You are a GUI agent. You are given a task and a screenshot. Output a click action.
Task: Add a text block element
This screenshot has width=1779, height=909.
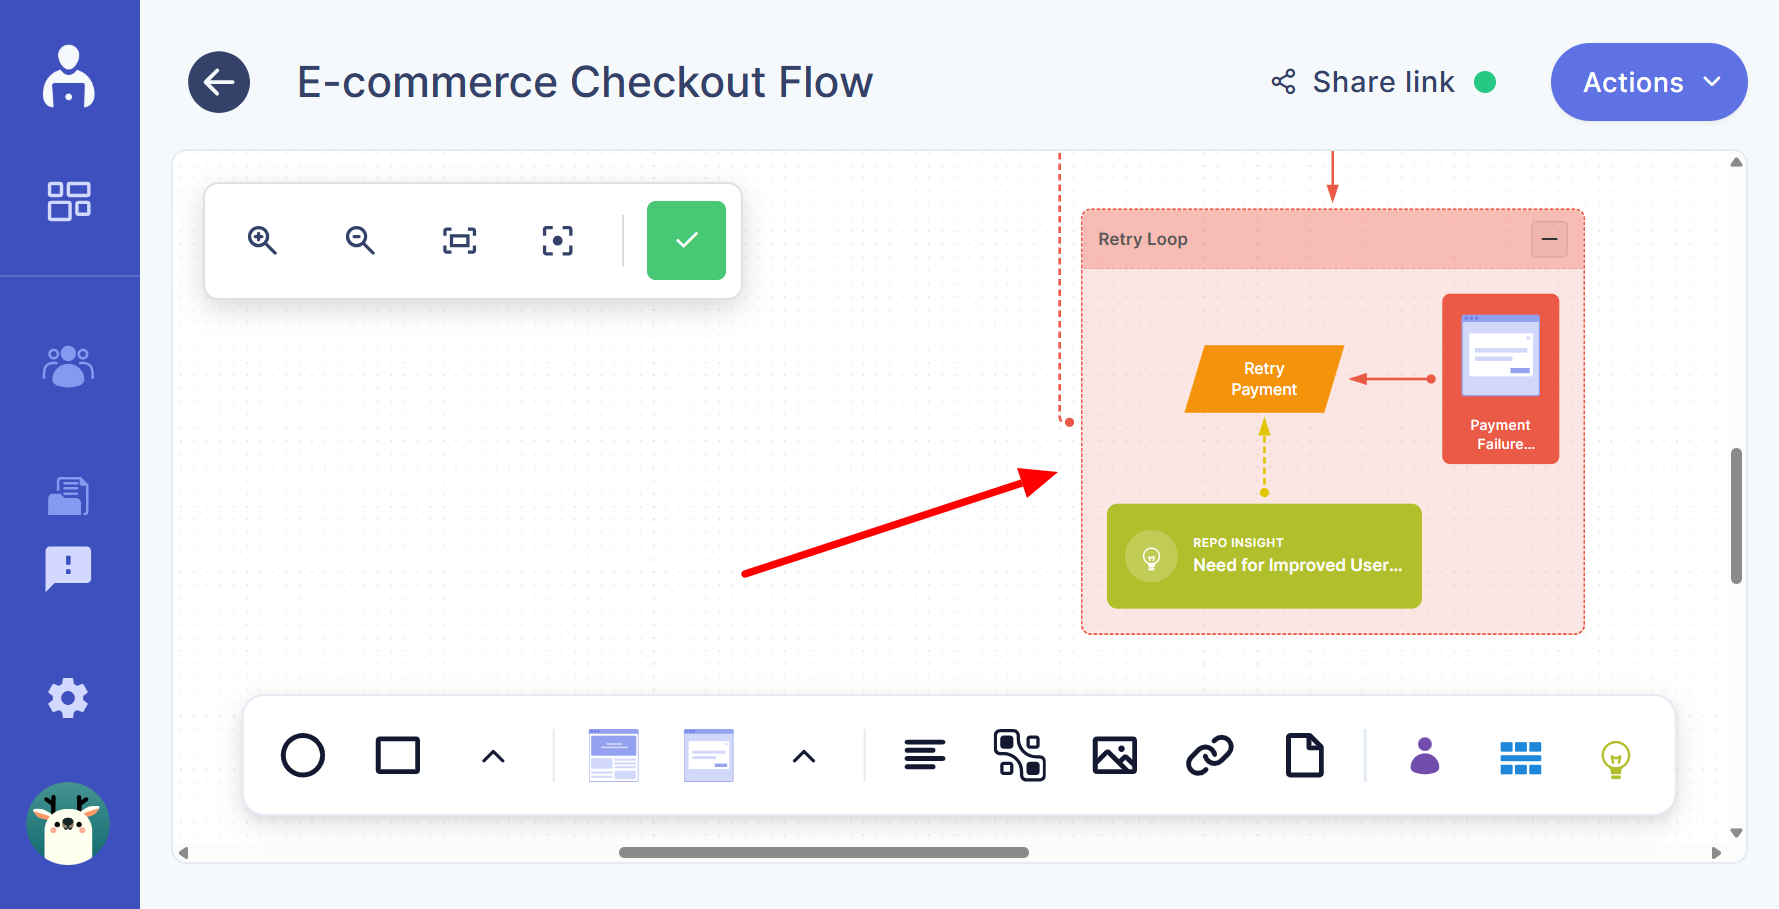pos(925,755)
